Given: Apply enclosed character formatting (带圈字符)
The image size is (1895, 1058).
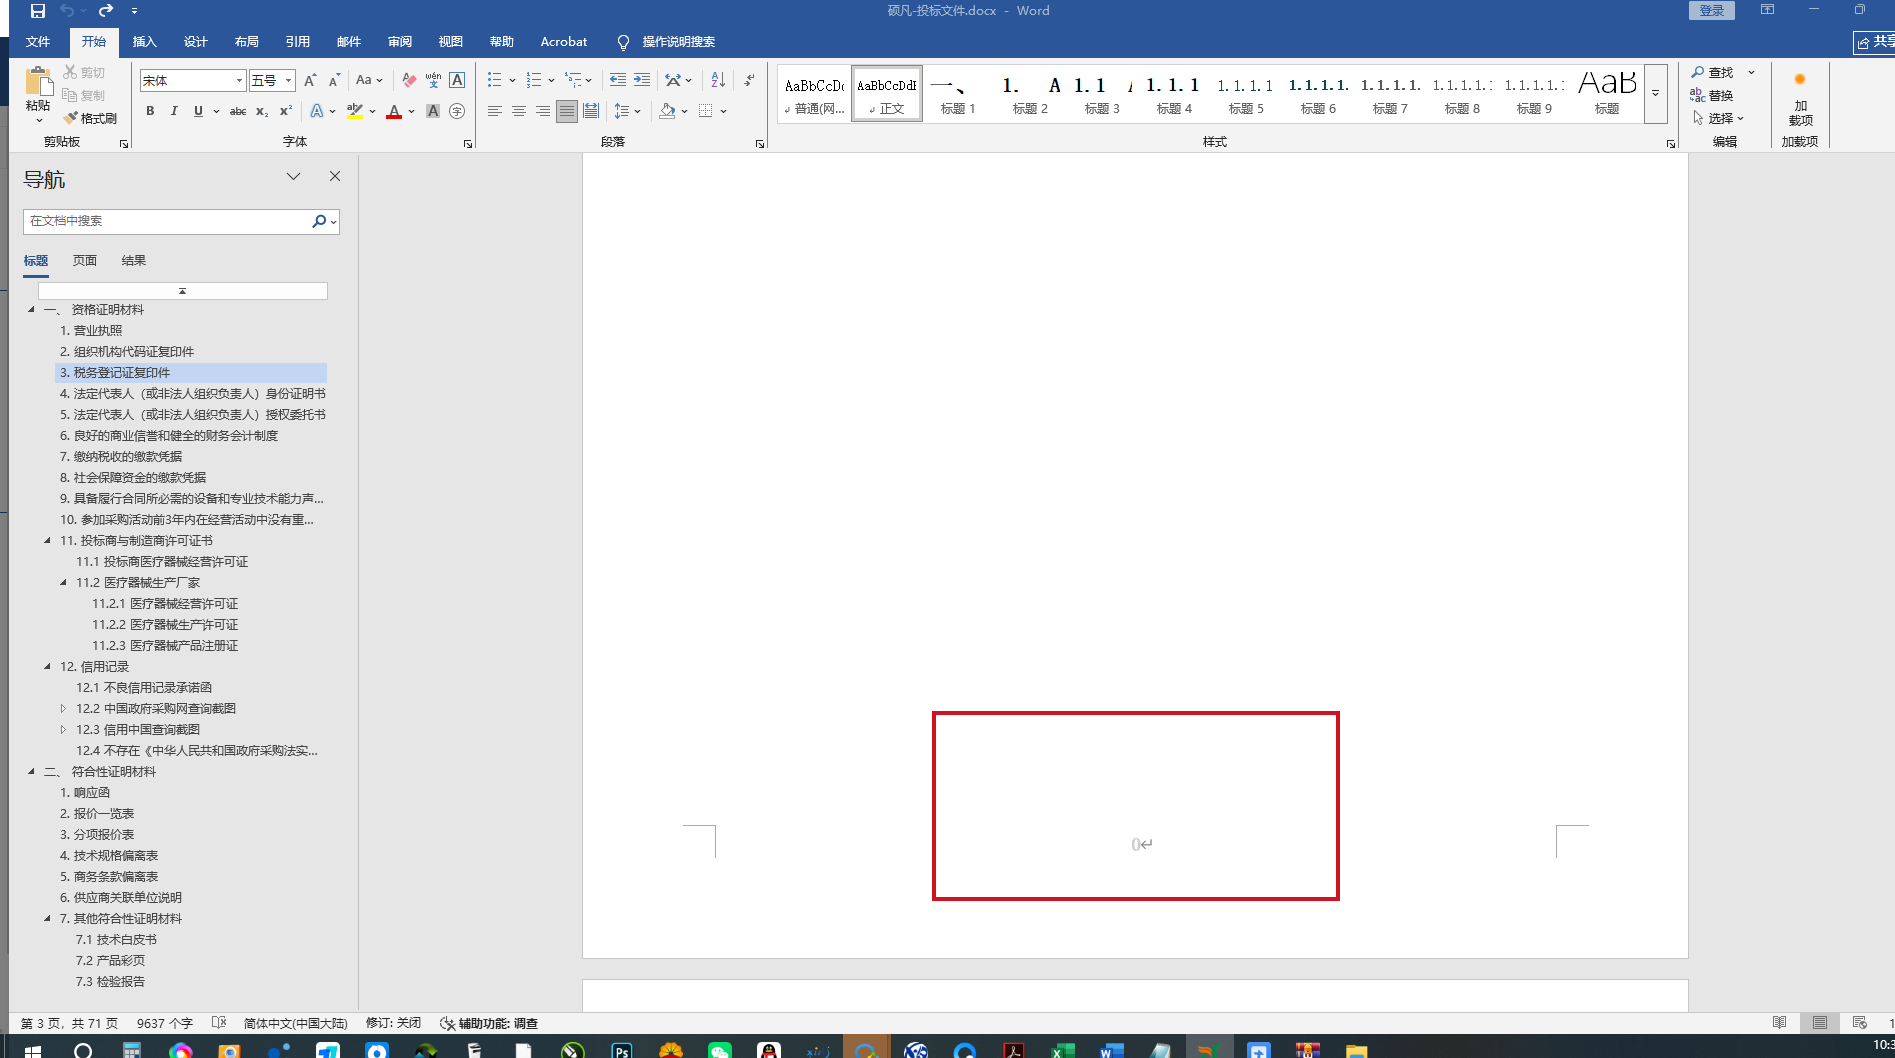Looking at the screenshot, I should click(x=457, y=111).
